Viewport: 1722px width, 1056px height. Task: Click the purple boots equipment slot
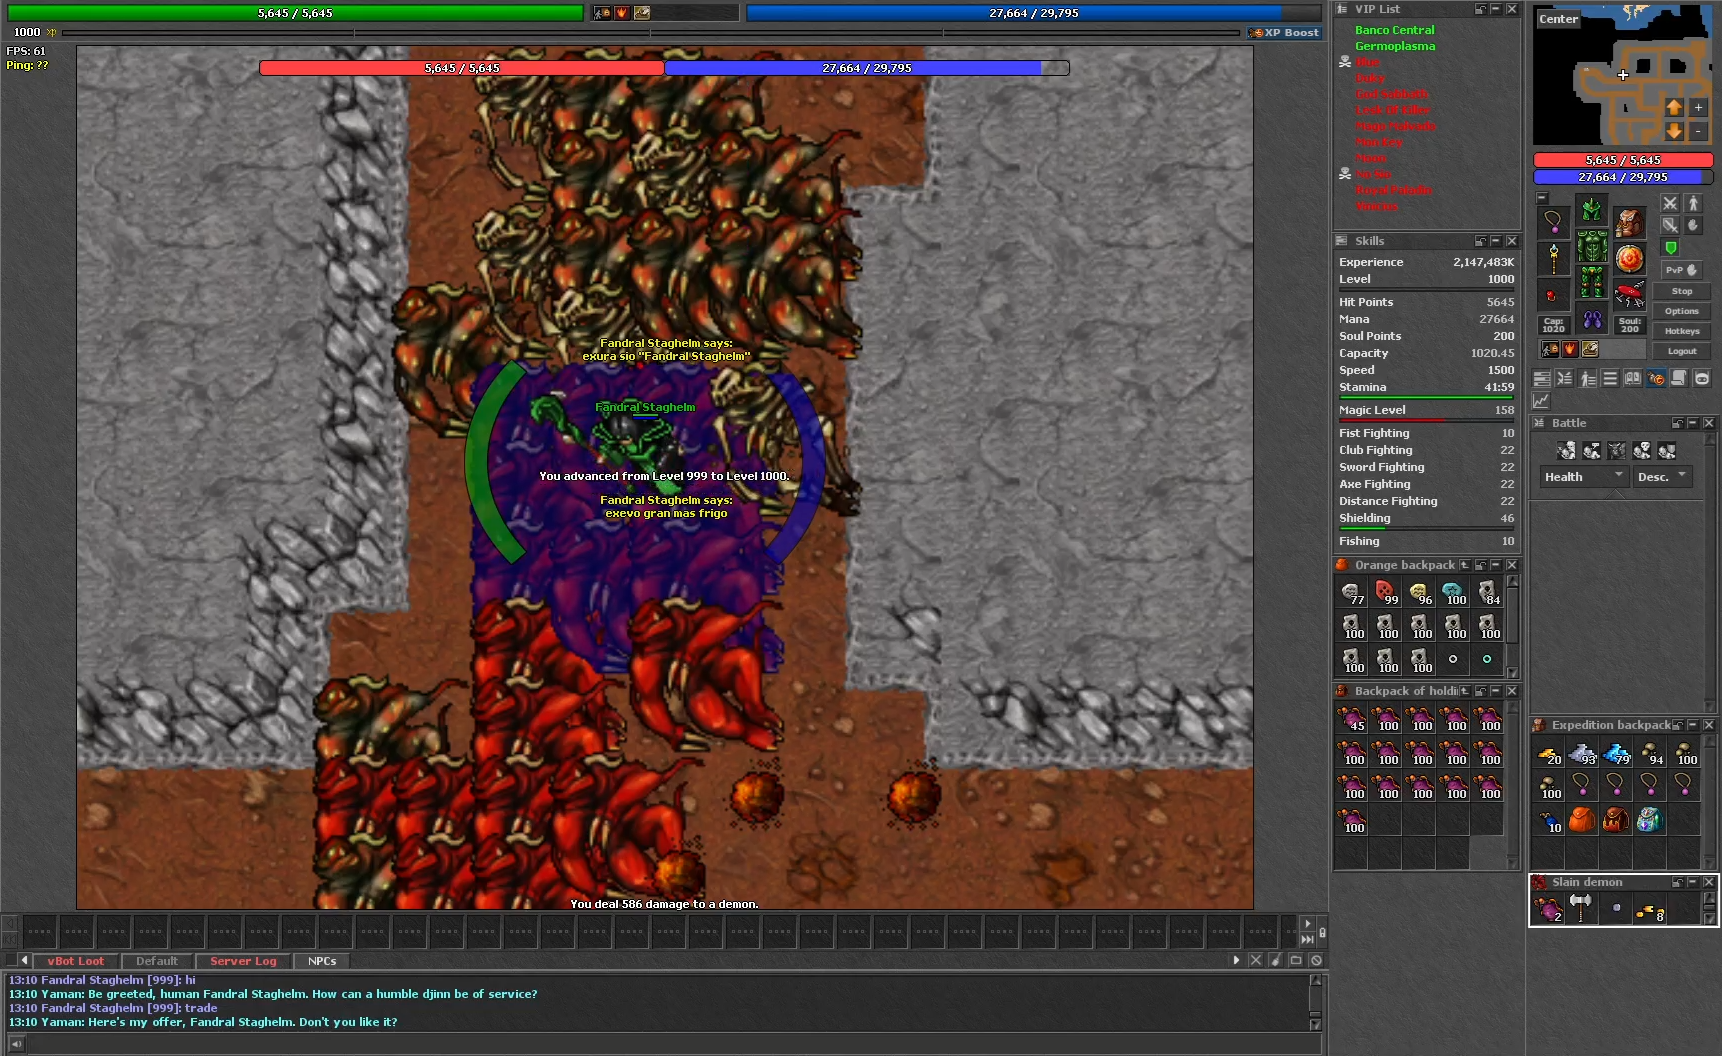pyautogui.click(x=1592, y=321)
